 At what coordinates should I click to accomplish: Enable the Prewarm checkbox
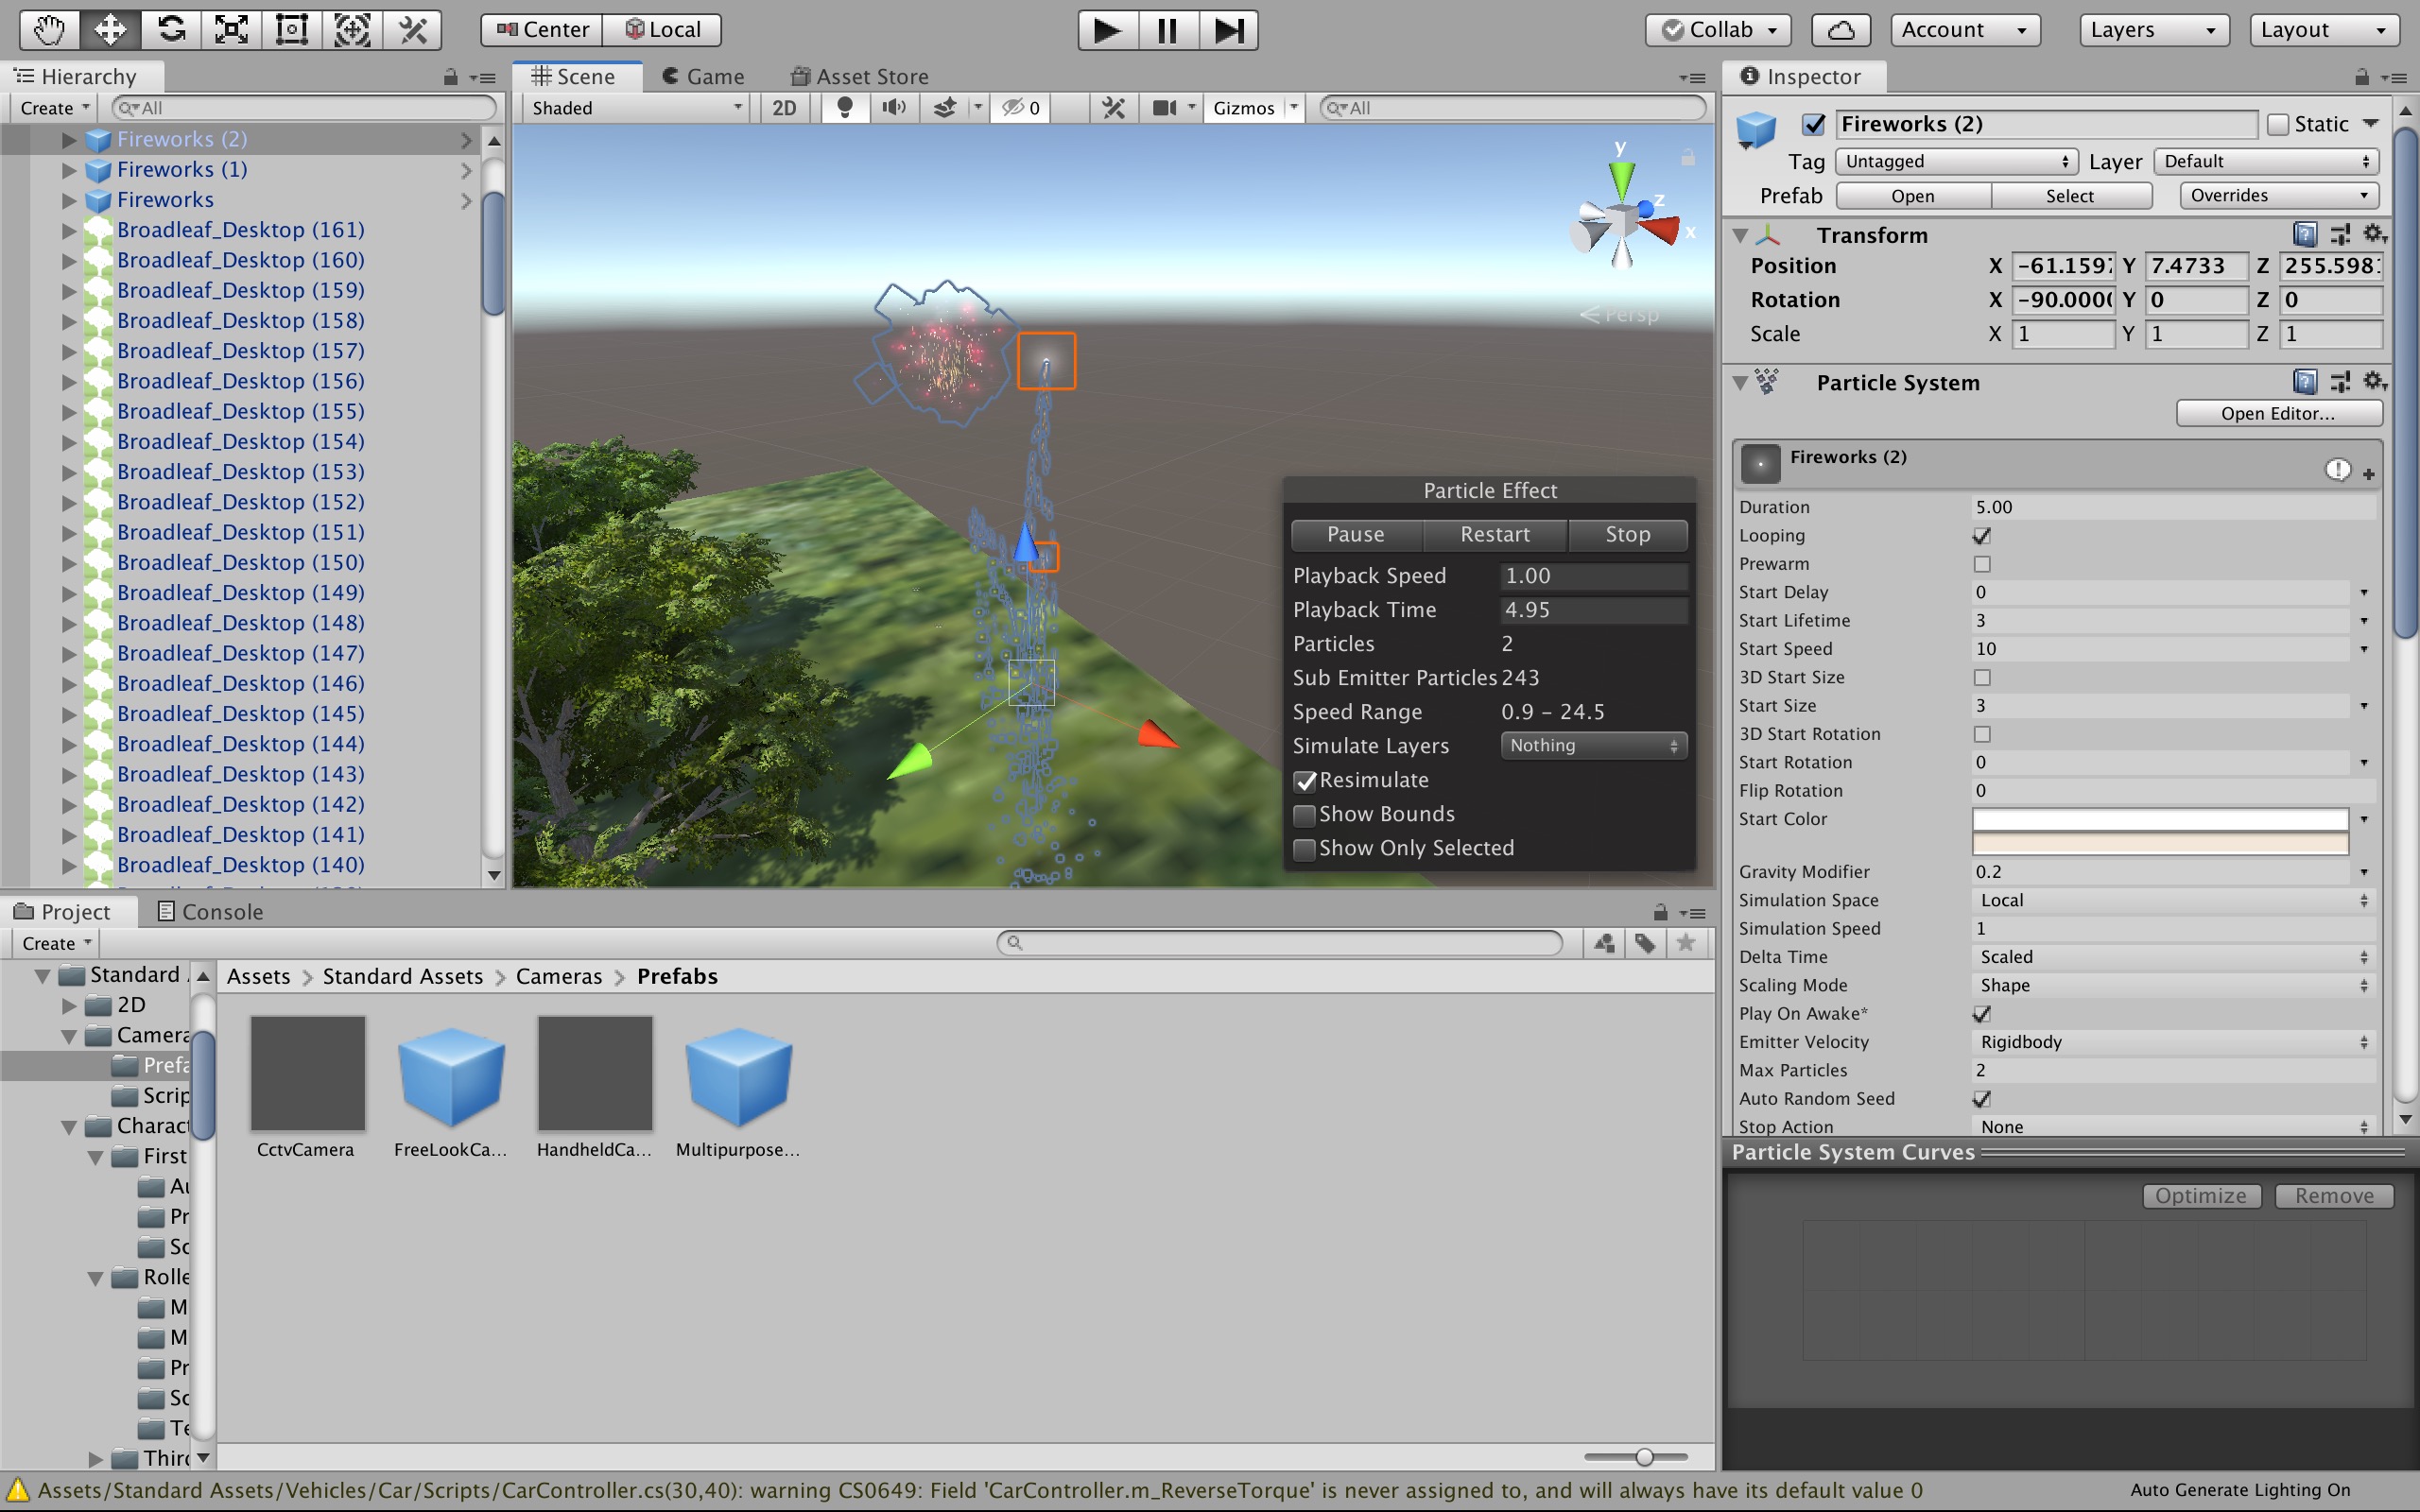pos(1981,564)
